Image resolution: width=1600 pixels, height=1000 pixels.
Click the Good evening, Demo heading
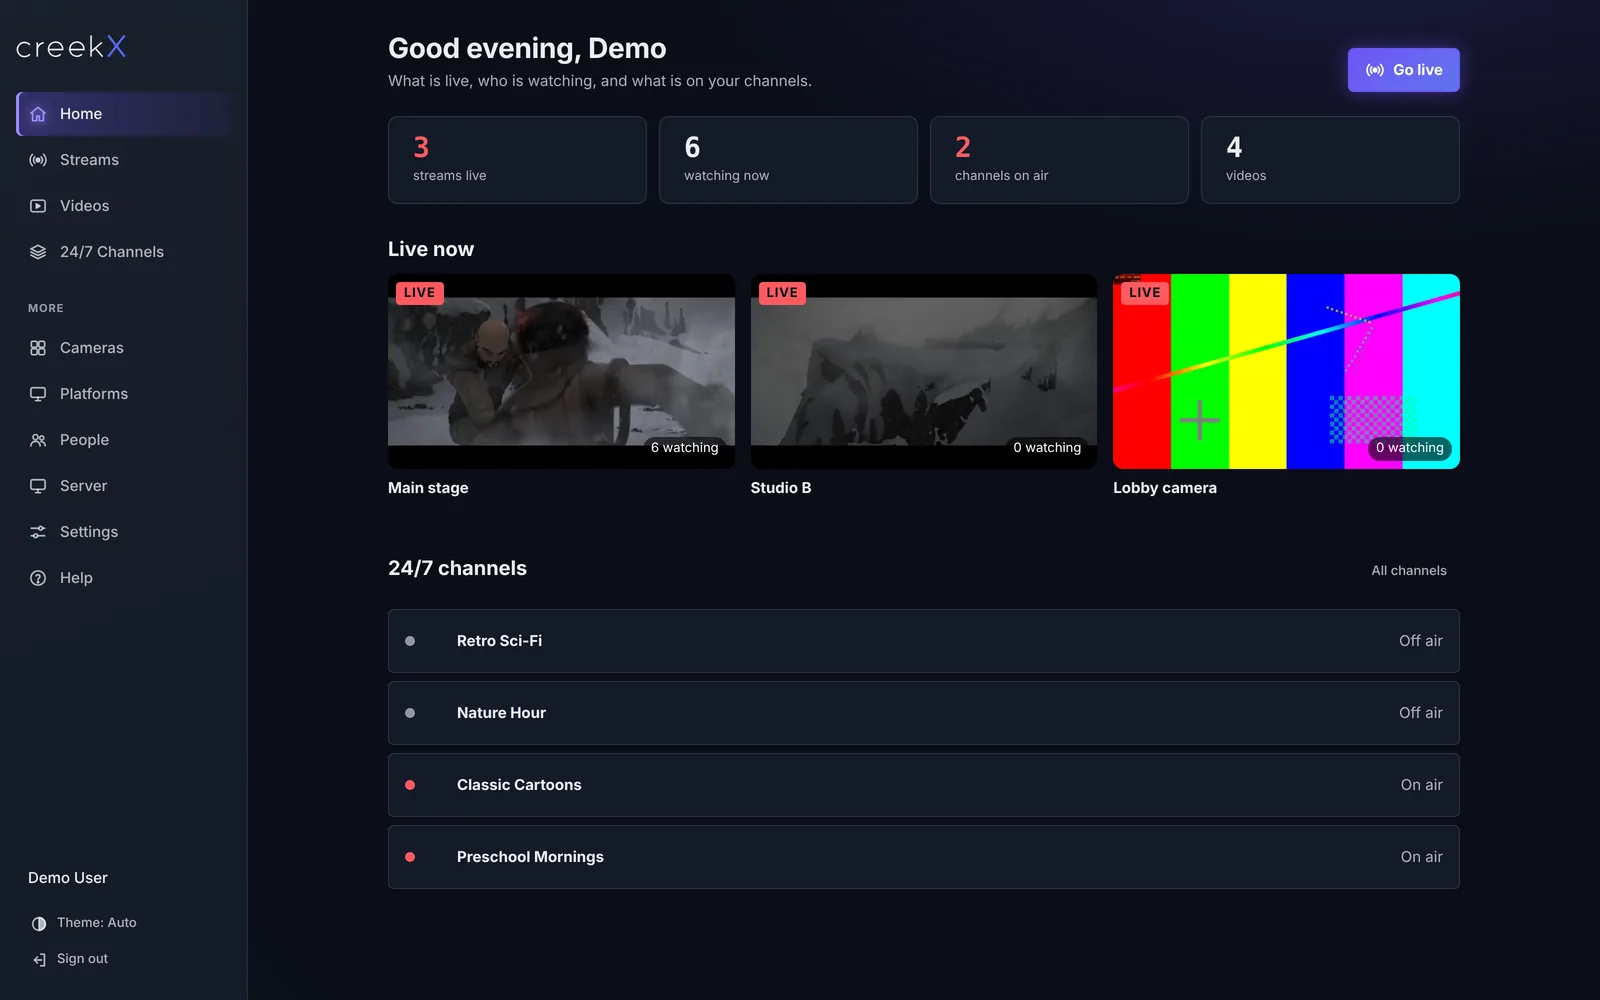point(527,48)
